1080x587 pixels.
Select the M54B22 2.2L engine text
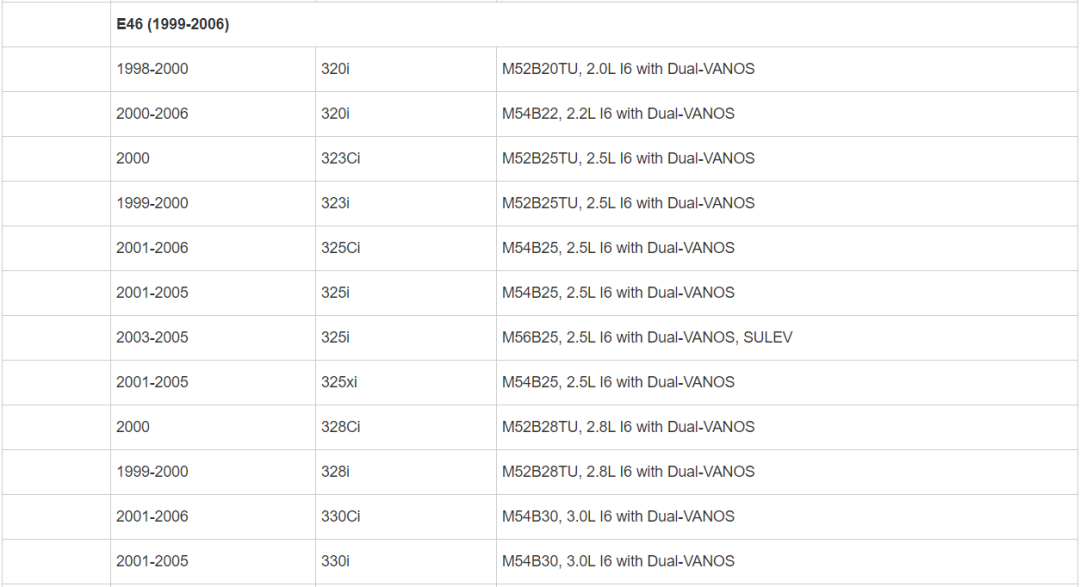click(x=618, y=114)
